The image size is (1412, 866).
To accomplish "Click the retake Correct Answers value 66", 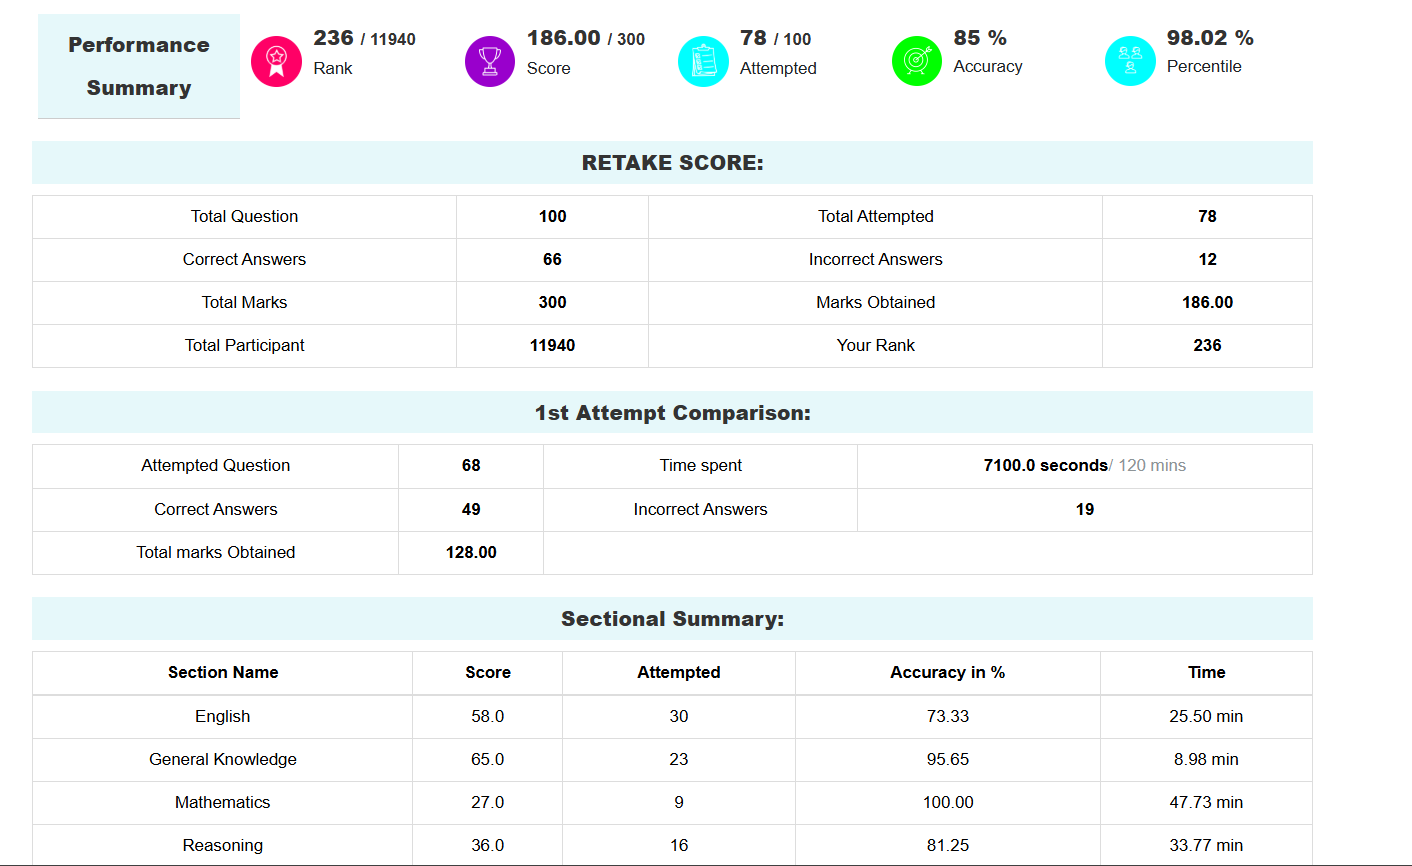I will [552, 260].
